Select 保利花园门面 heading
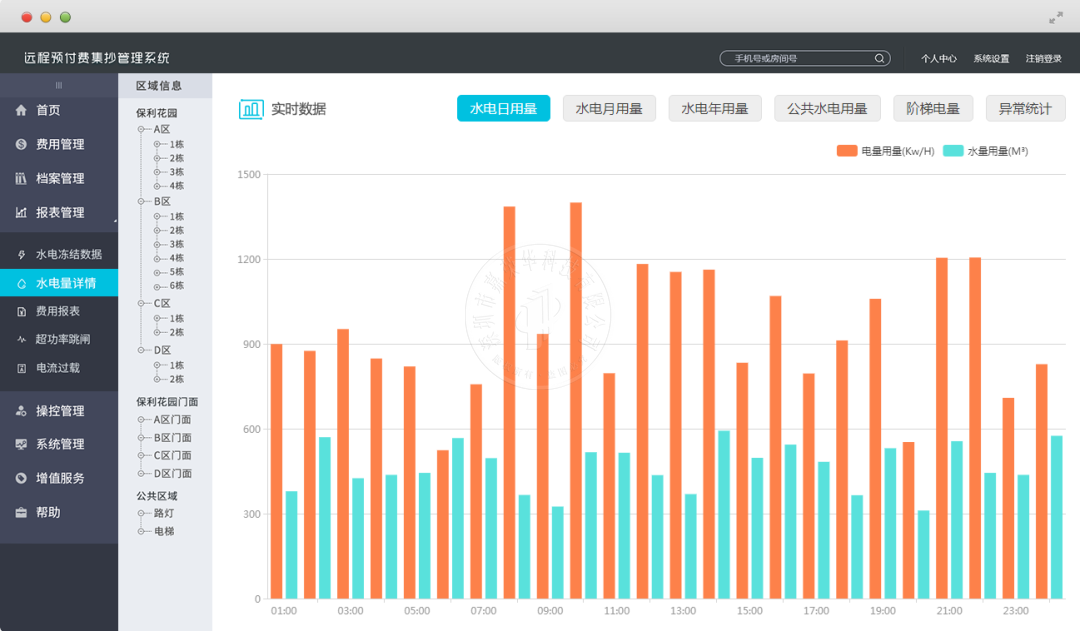This screenshot has width=1080, height=631. click(x=167, y=402)
